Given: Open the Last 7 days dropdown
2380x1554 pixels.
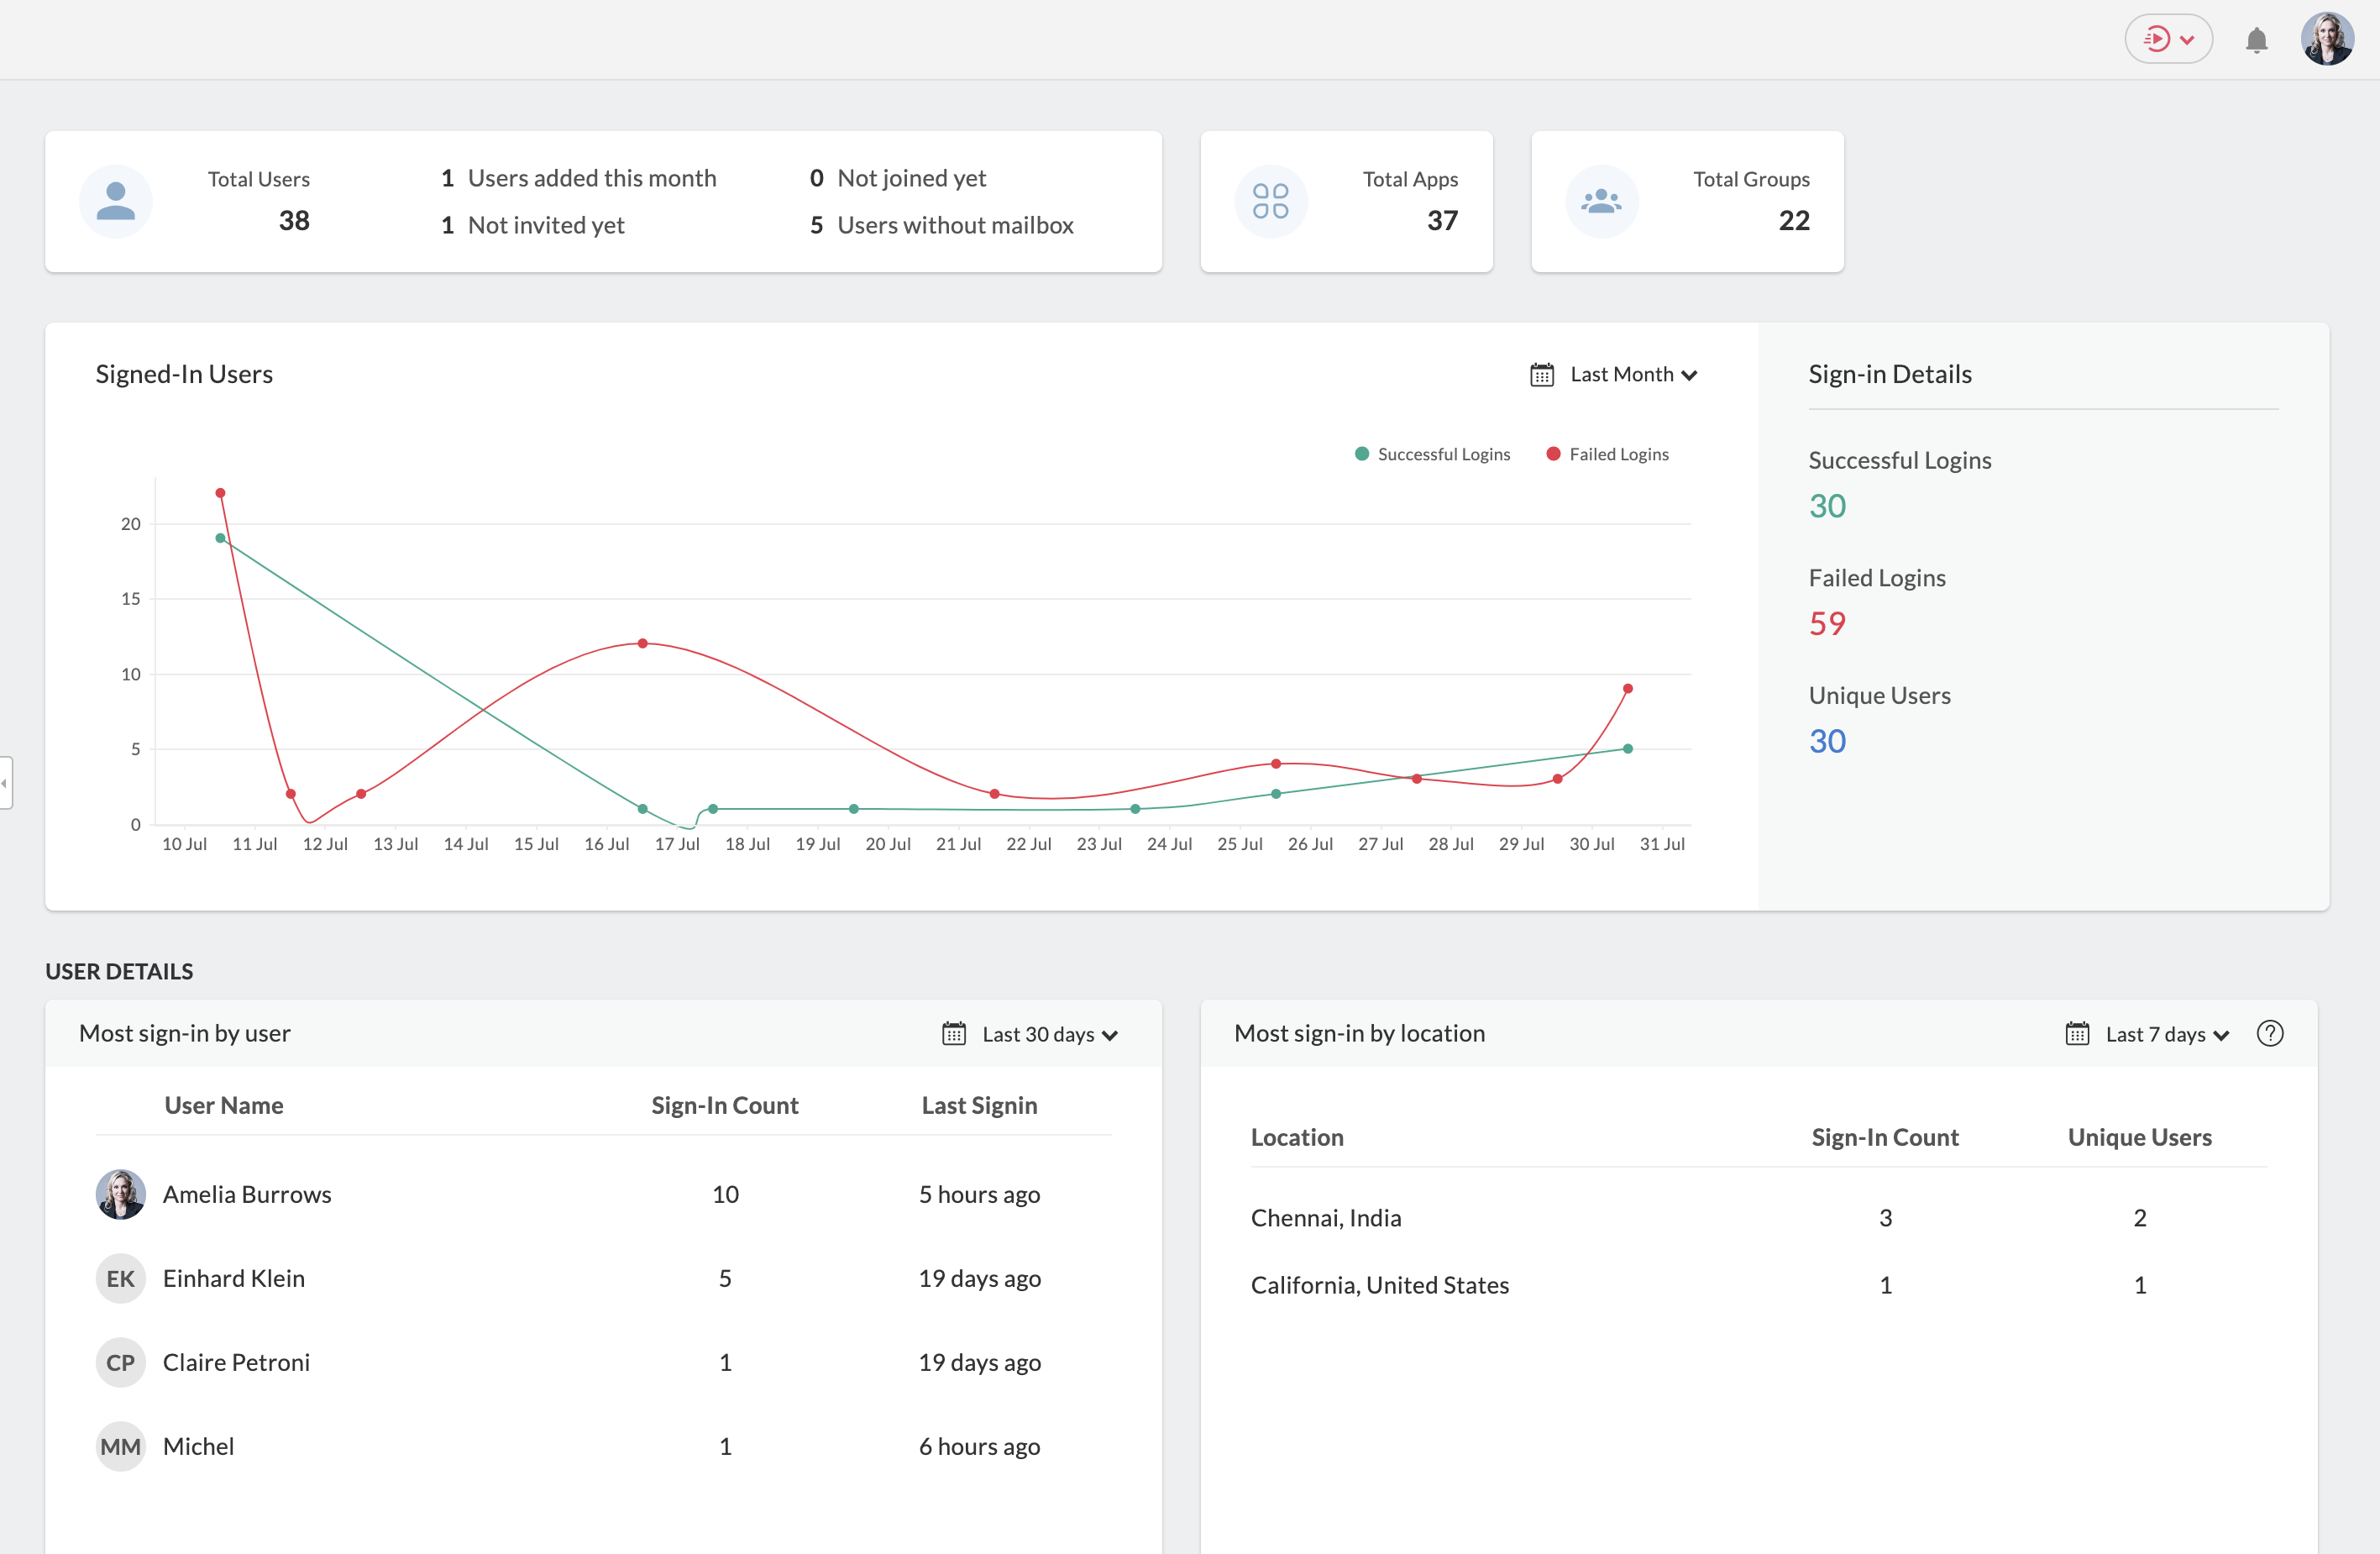Looking at the screenshot, I should click(x=2166, y=1034).
